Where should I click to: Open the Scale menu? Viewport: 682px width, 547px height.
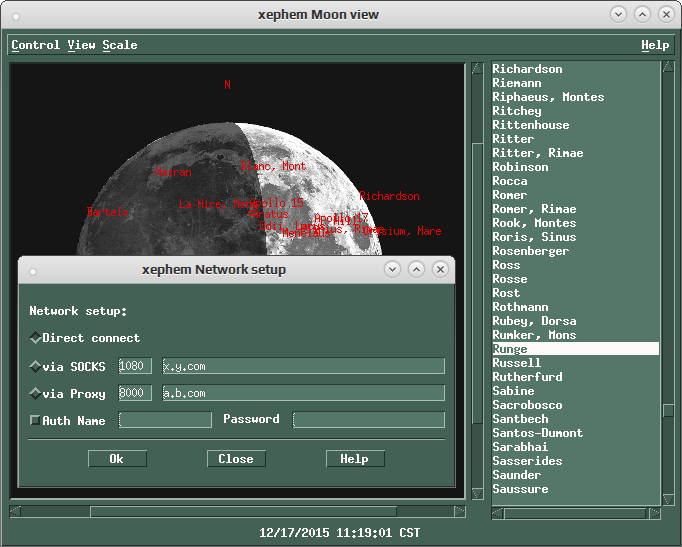(x=120, y=45)
